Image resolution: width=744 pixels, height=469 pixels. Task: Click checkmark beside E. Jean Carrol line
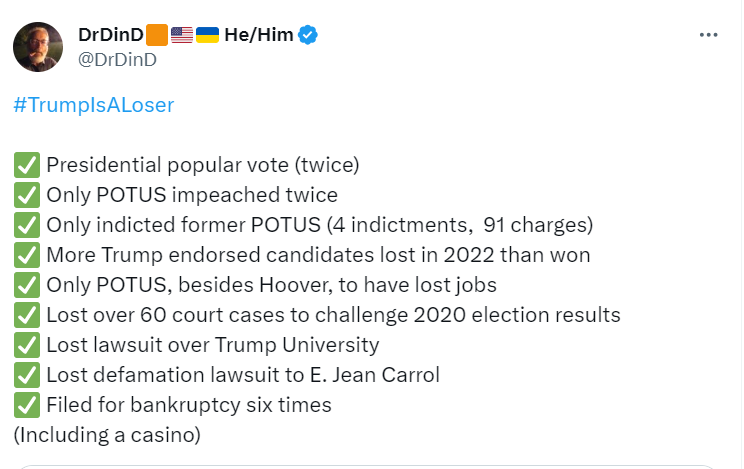pos(26,375)
